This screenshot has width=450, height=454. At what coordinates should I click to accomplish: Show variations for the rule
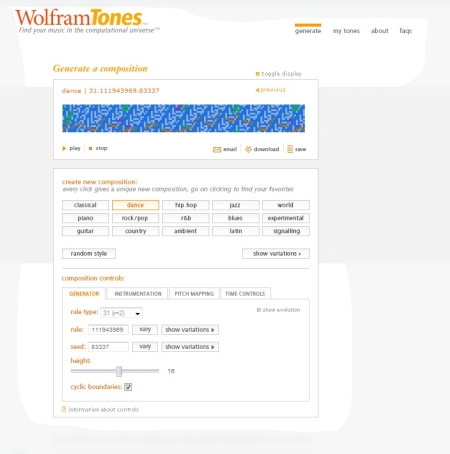190,330
